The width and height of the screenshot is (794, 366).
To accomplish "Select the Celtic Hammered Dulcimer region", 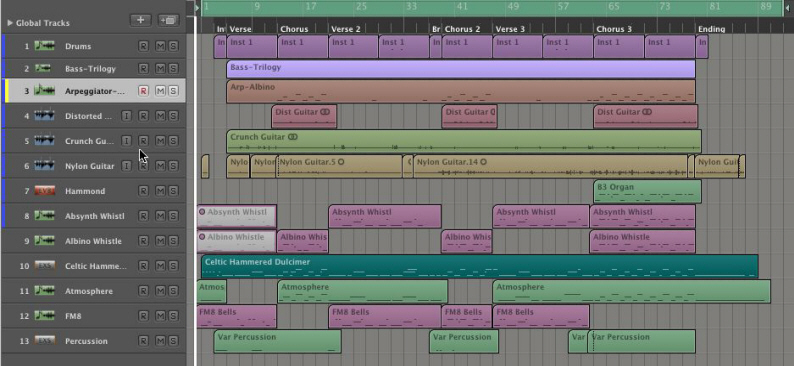I will 480,266.
